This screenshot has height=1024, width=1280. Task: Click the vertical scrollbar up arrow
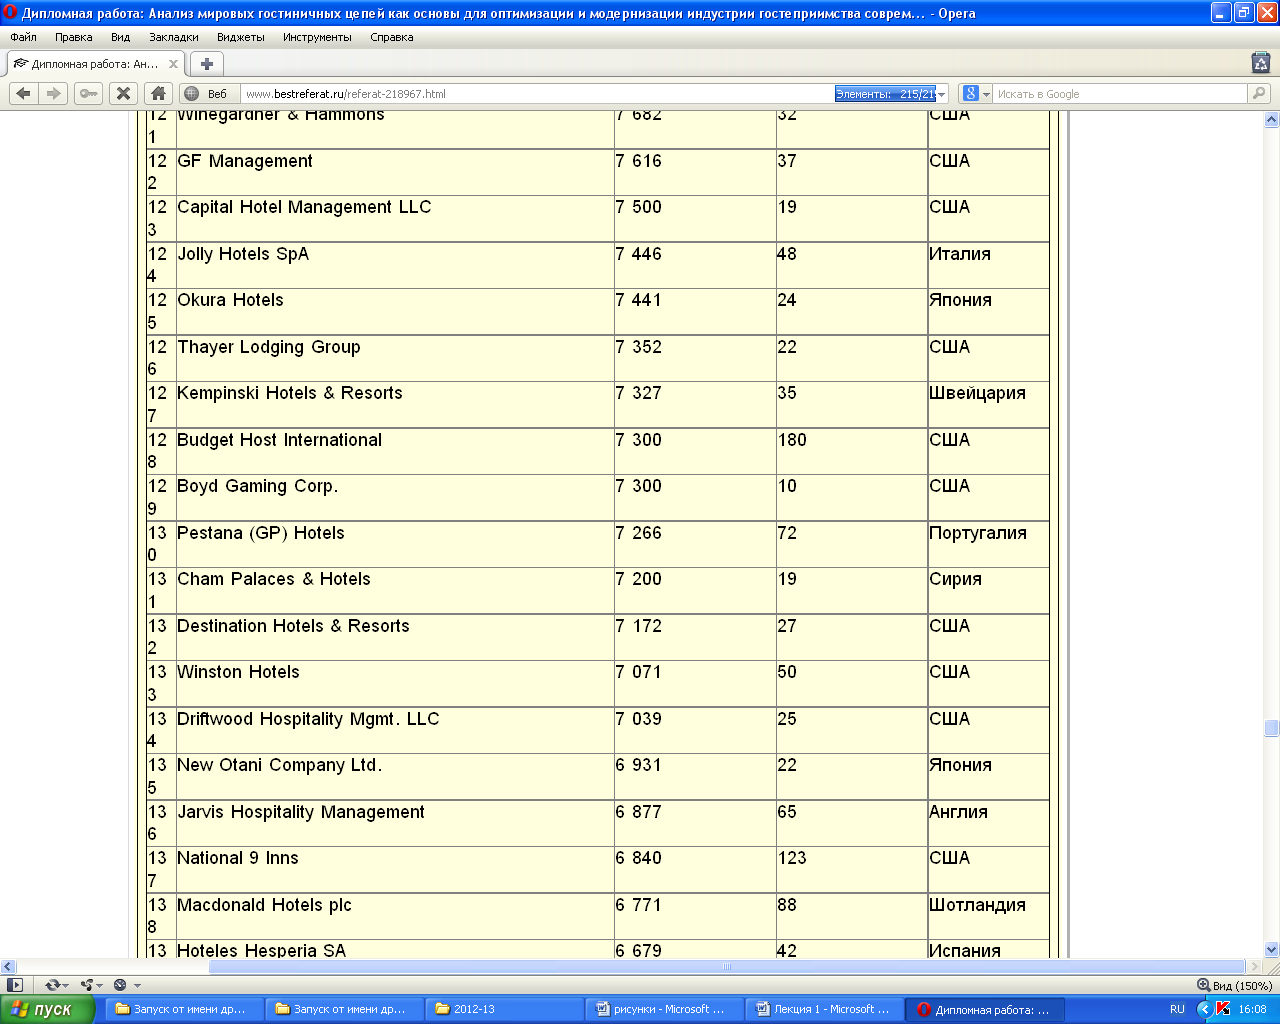tap(1271, 119)
